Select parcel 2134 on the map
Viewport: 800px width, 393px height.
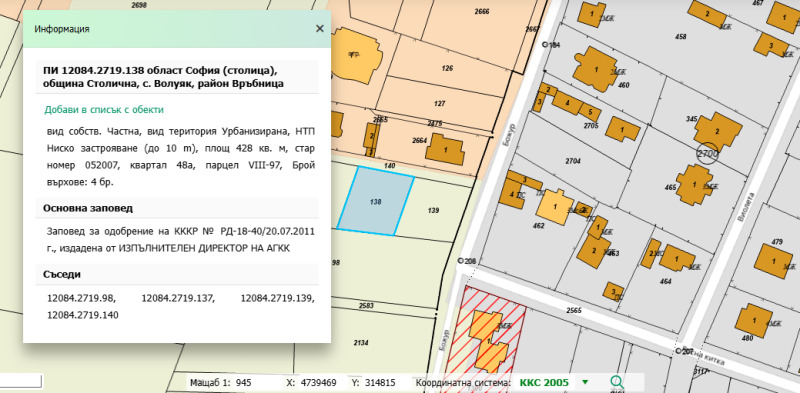click(x=361, y=342)
